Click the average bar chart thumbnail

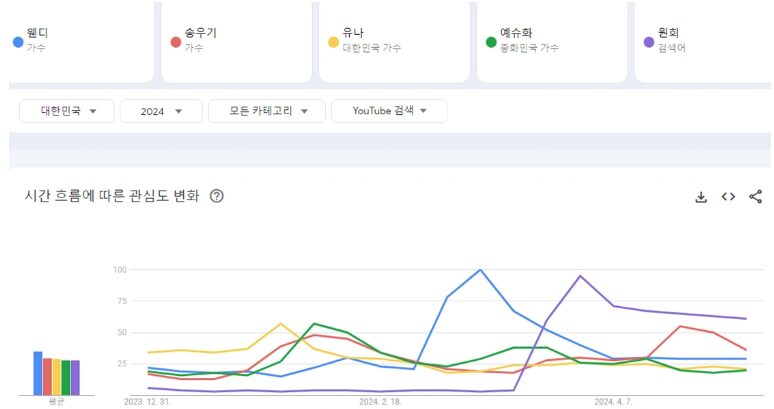(56, 373)
